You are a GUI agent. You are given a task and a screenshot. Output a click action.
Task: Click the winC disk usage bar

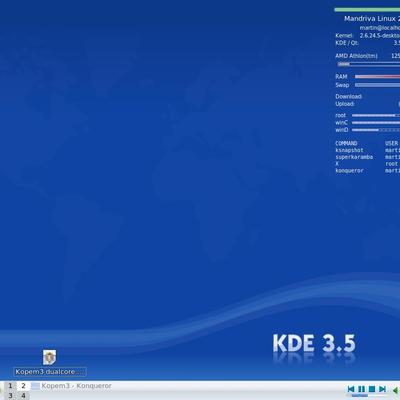pos(376,123)
